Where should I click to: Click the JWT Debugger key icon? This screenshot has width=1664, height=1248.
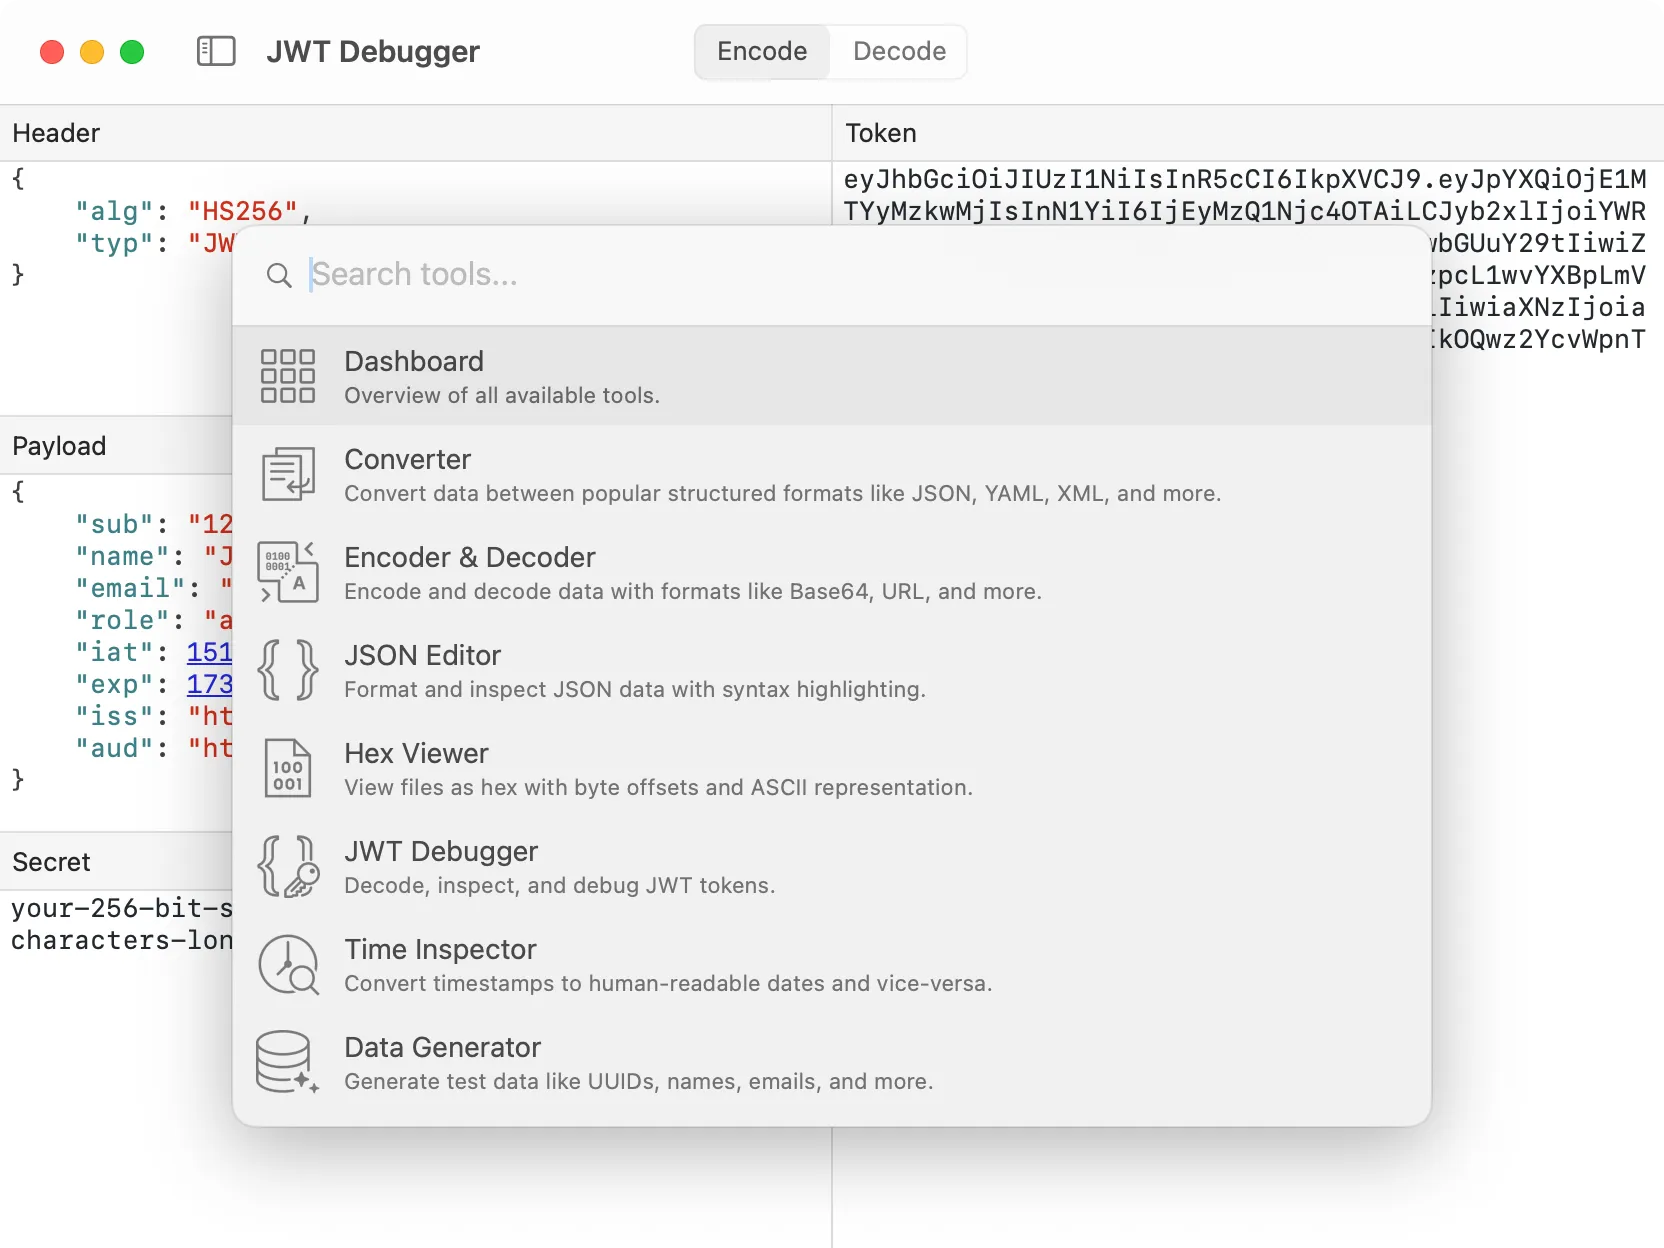point(287,866)
